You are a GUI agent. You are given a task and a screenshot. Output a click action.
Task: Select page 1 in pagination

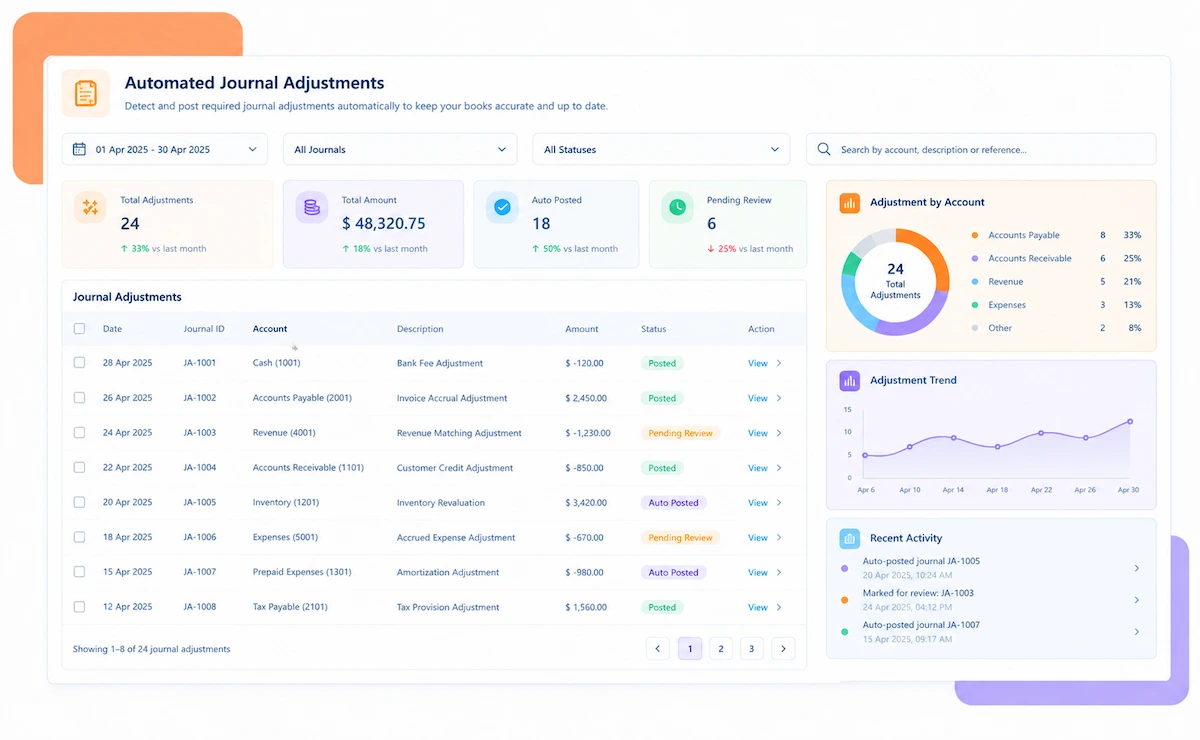pos(690,649)
